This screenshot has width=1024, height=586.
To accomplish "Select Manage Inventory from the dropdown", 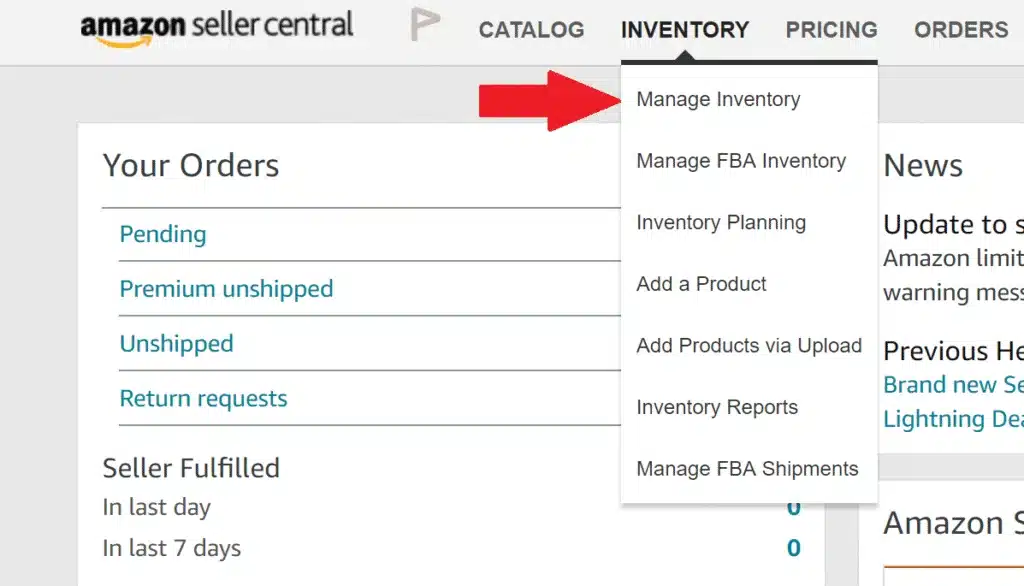I will tap(718, 99).
